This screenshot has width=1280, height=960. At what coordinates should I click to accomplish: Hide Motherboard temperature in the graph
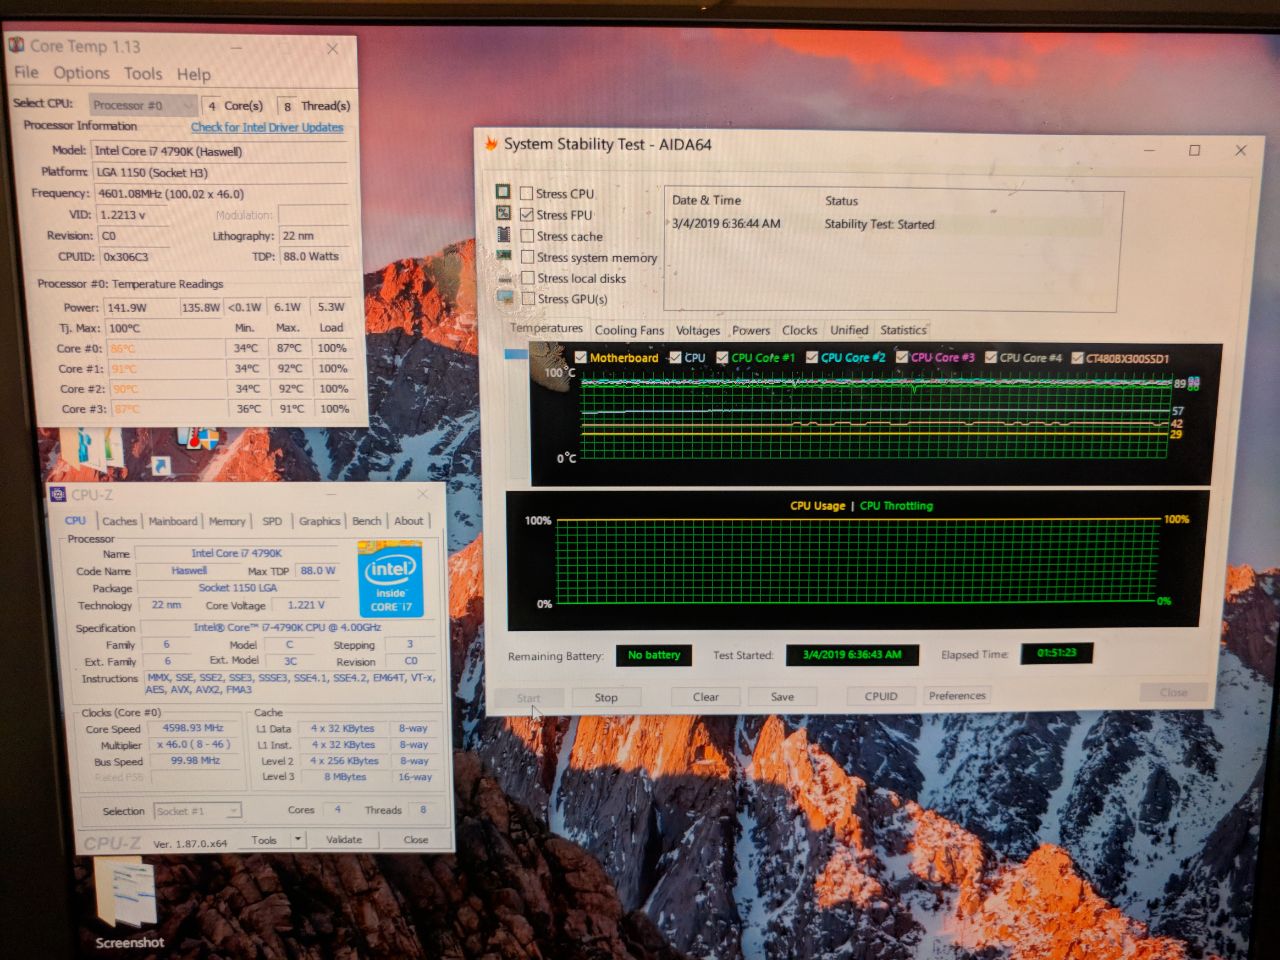point(581,357)
